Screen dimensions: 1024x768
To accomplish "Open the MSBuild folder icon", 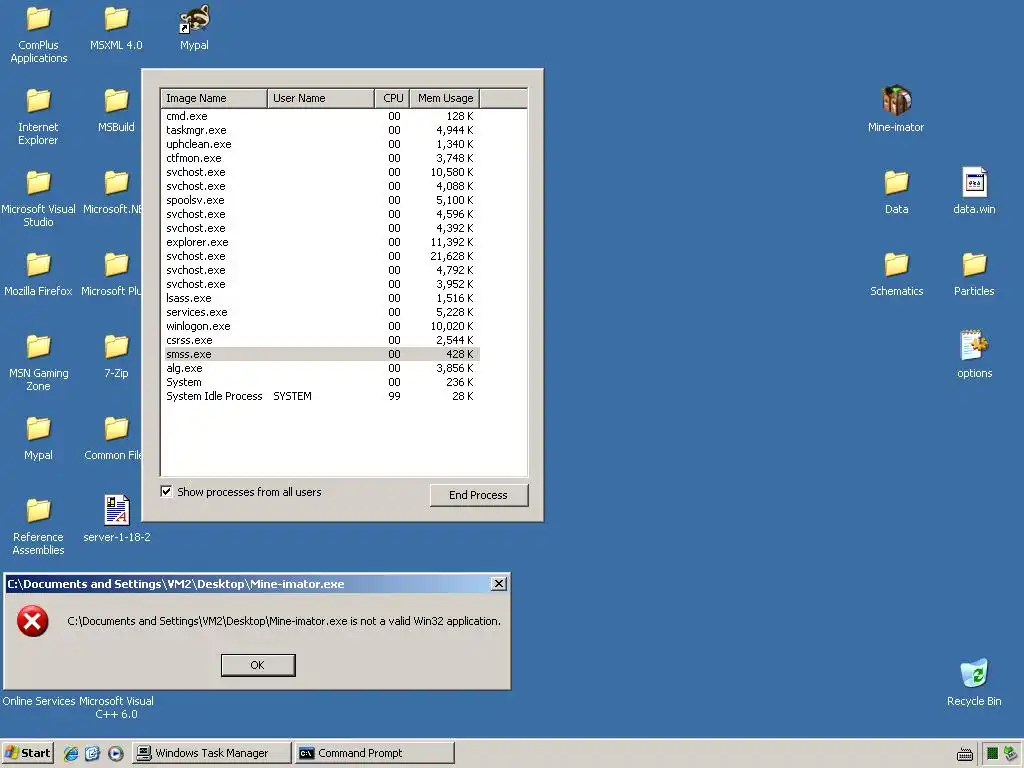I will pos(116,101).
